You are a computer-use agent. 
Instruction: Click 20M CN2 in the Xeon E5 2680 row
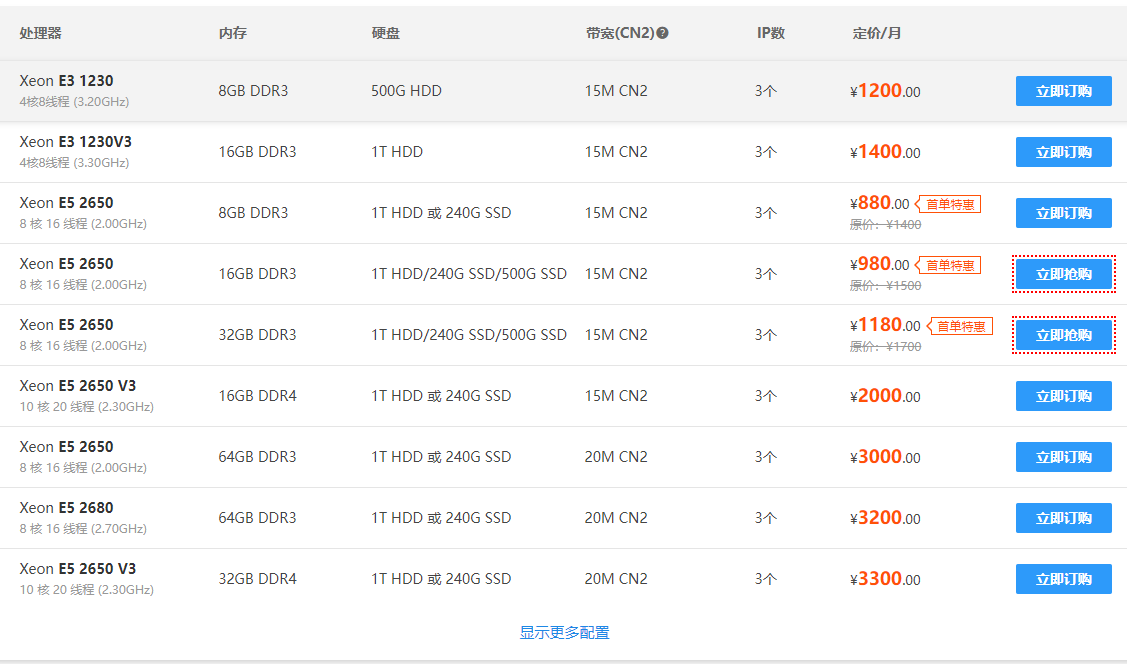616,519
